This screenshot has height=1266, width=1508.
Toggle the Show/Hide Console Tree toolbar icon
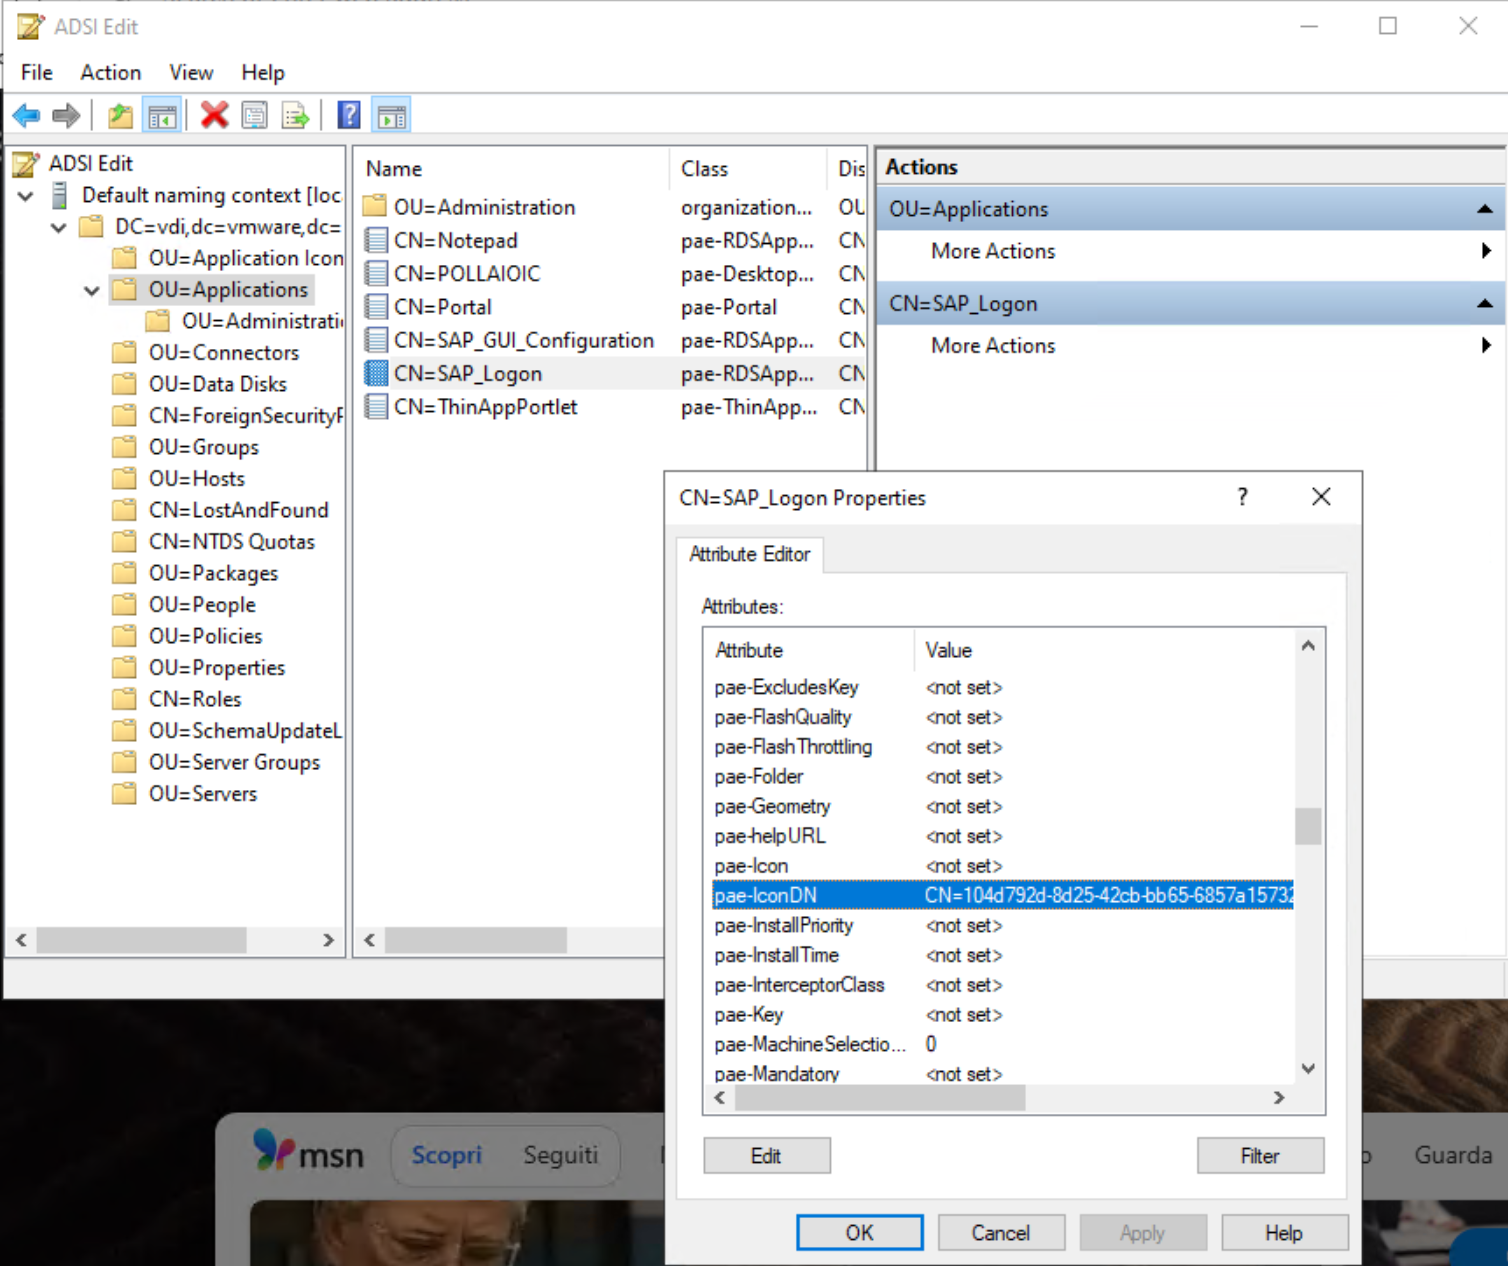(161, 116)
